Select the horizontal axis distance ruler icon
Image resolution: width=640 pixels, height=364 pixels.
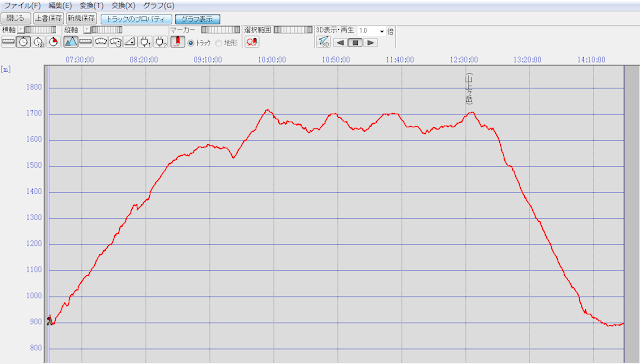point(8,42)
